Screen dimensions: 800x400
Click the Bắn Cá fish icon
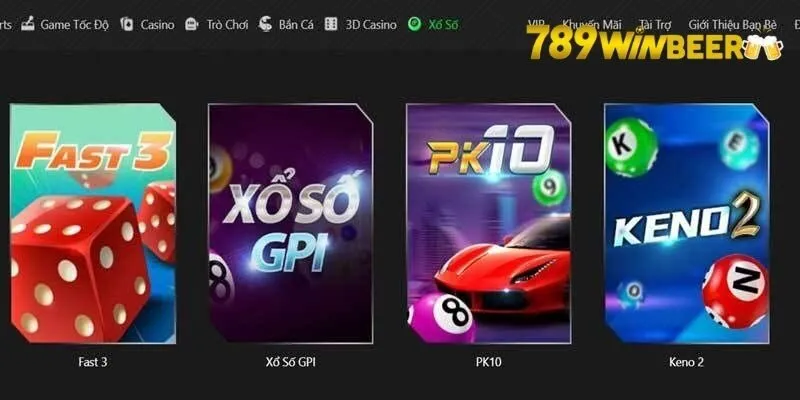pyautogui.click(x=265, y=24)
